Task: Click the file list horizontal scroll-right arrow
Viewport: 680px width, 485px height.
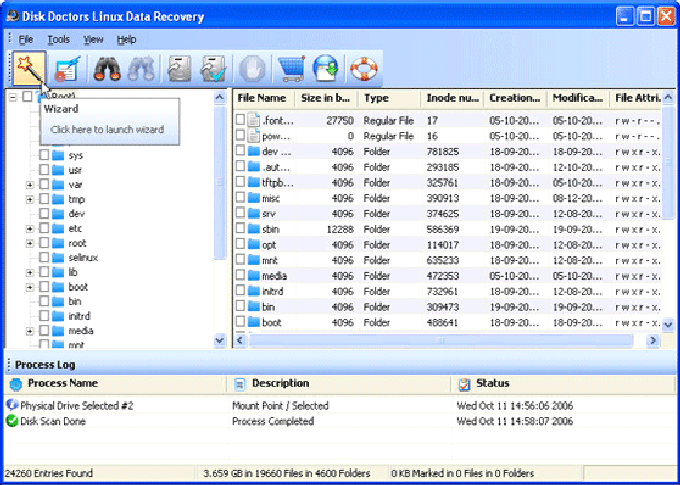Action: click(653, 341)
